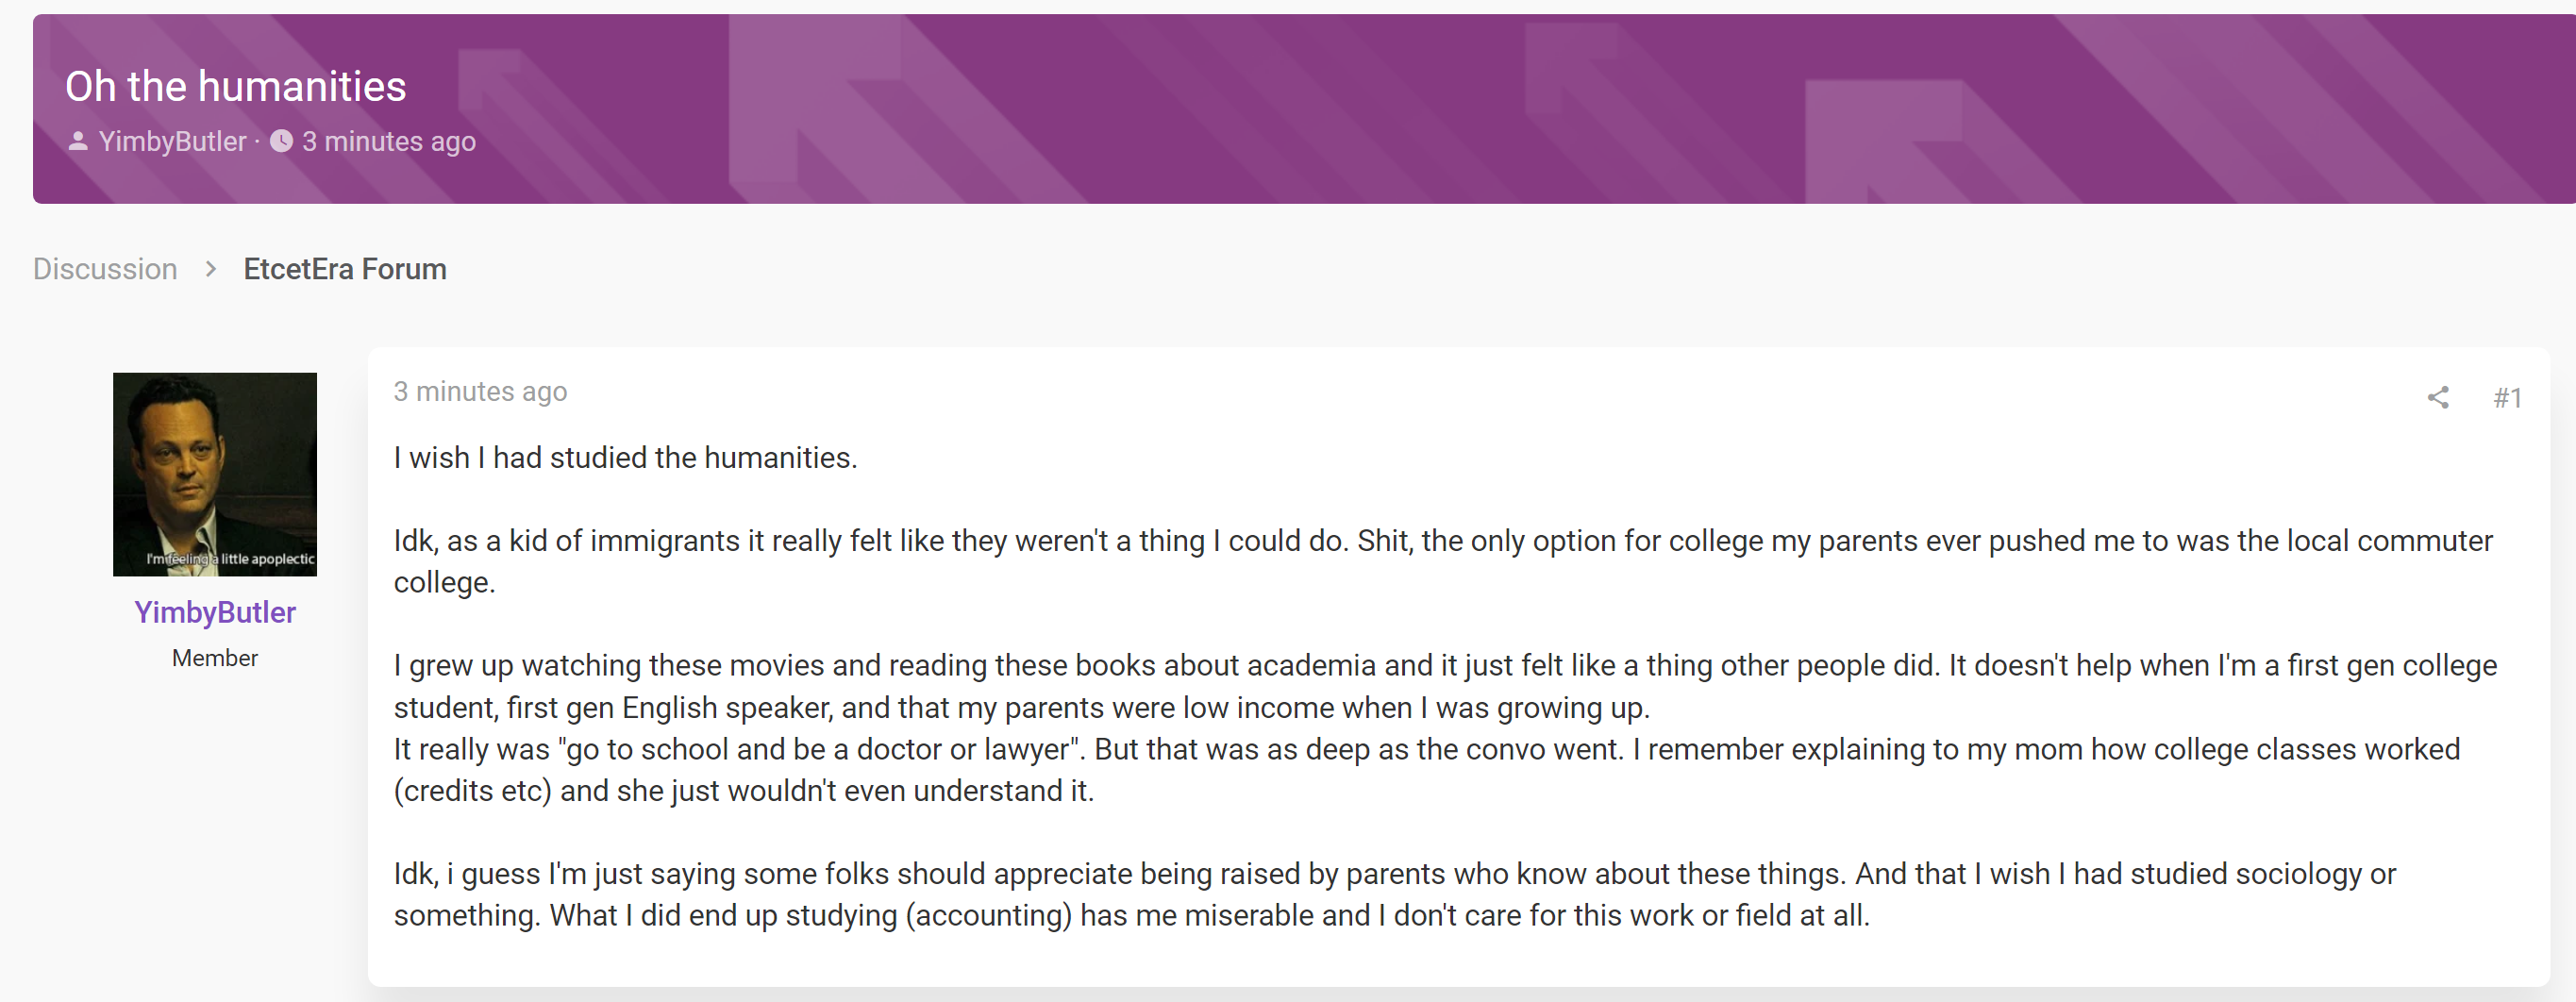
Task: Click the share icon on post #1
Action: pos(2438,397)
